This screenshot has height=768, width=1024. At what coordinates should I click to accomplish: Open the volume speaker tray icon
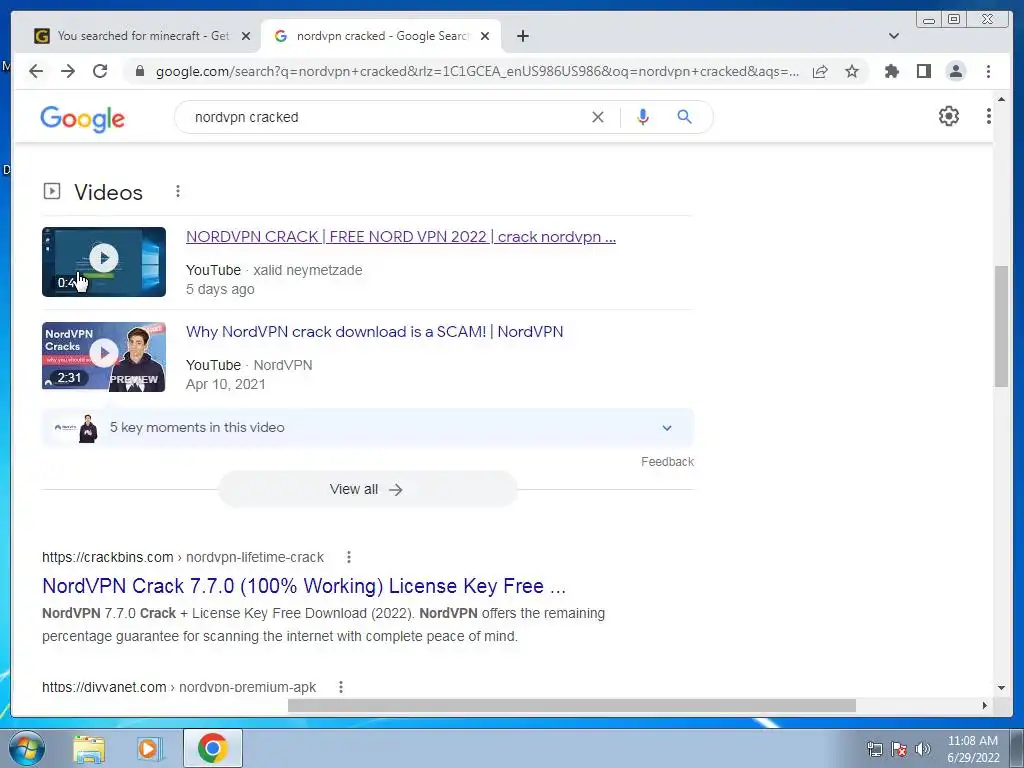point(923,749)
